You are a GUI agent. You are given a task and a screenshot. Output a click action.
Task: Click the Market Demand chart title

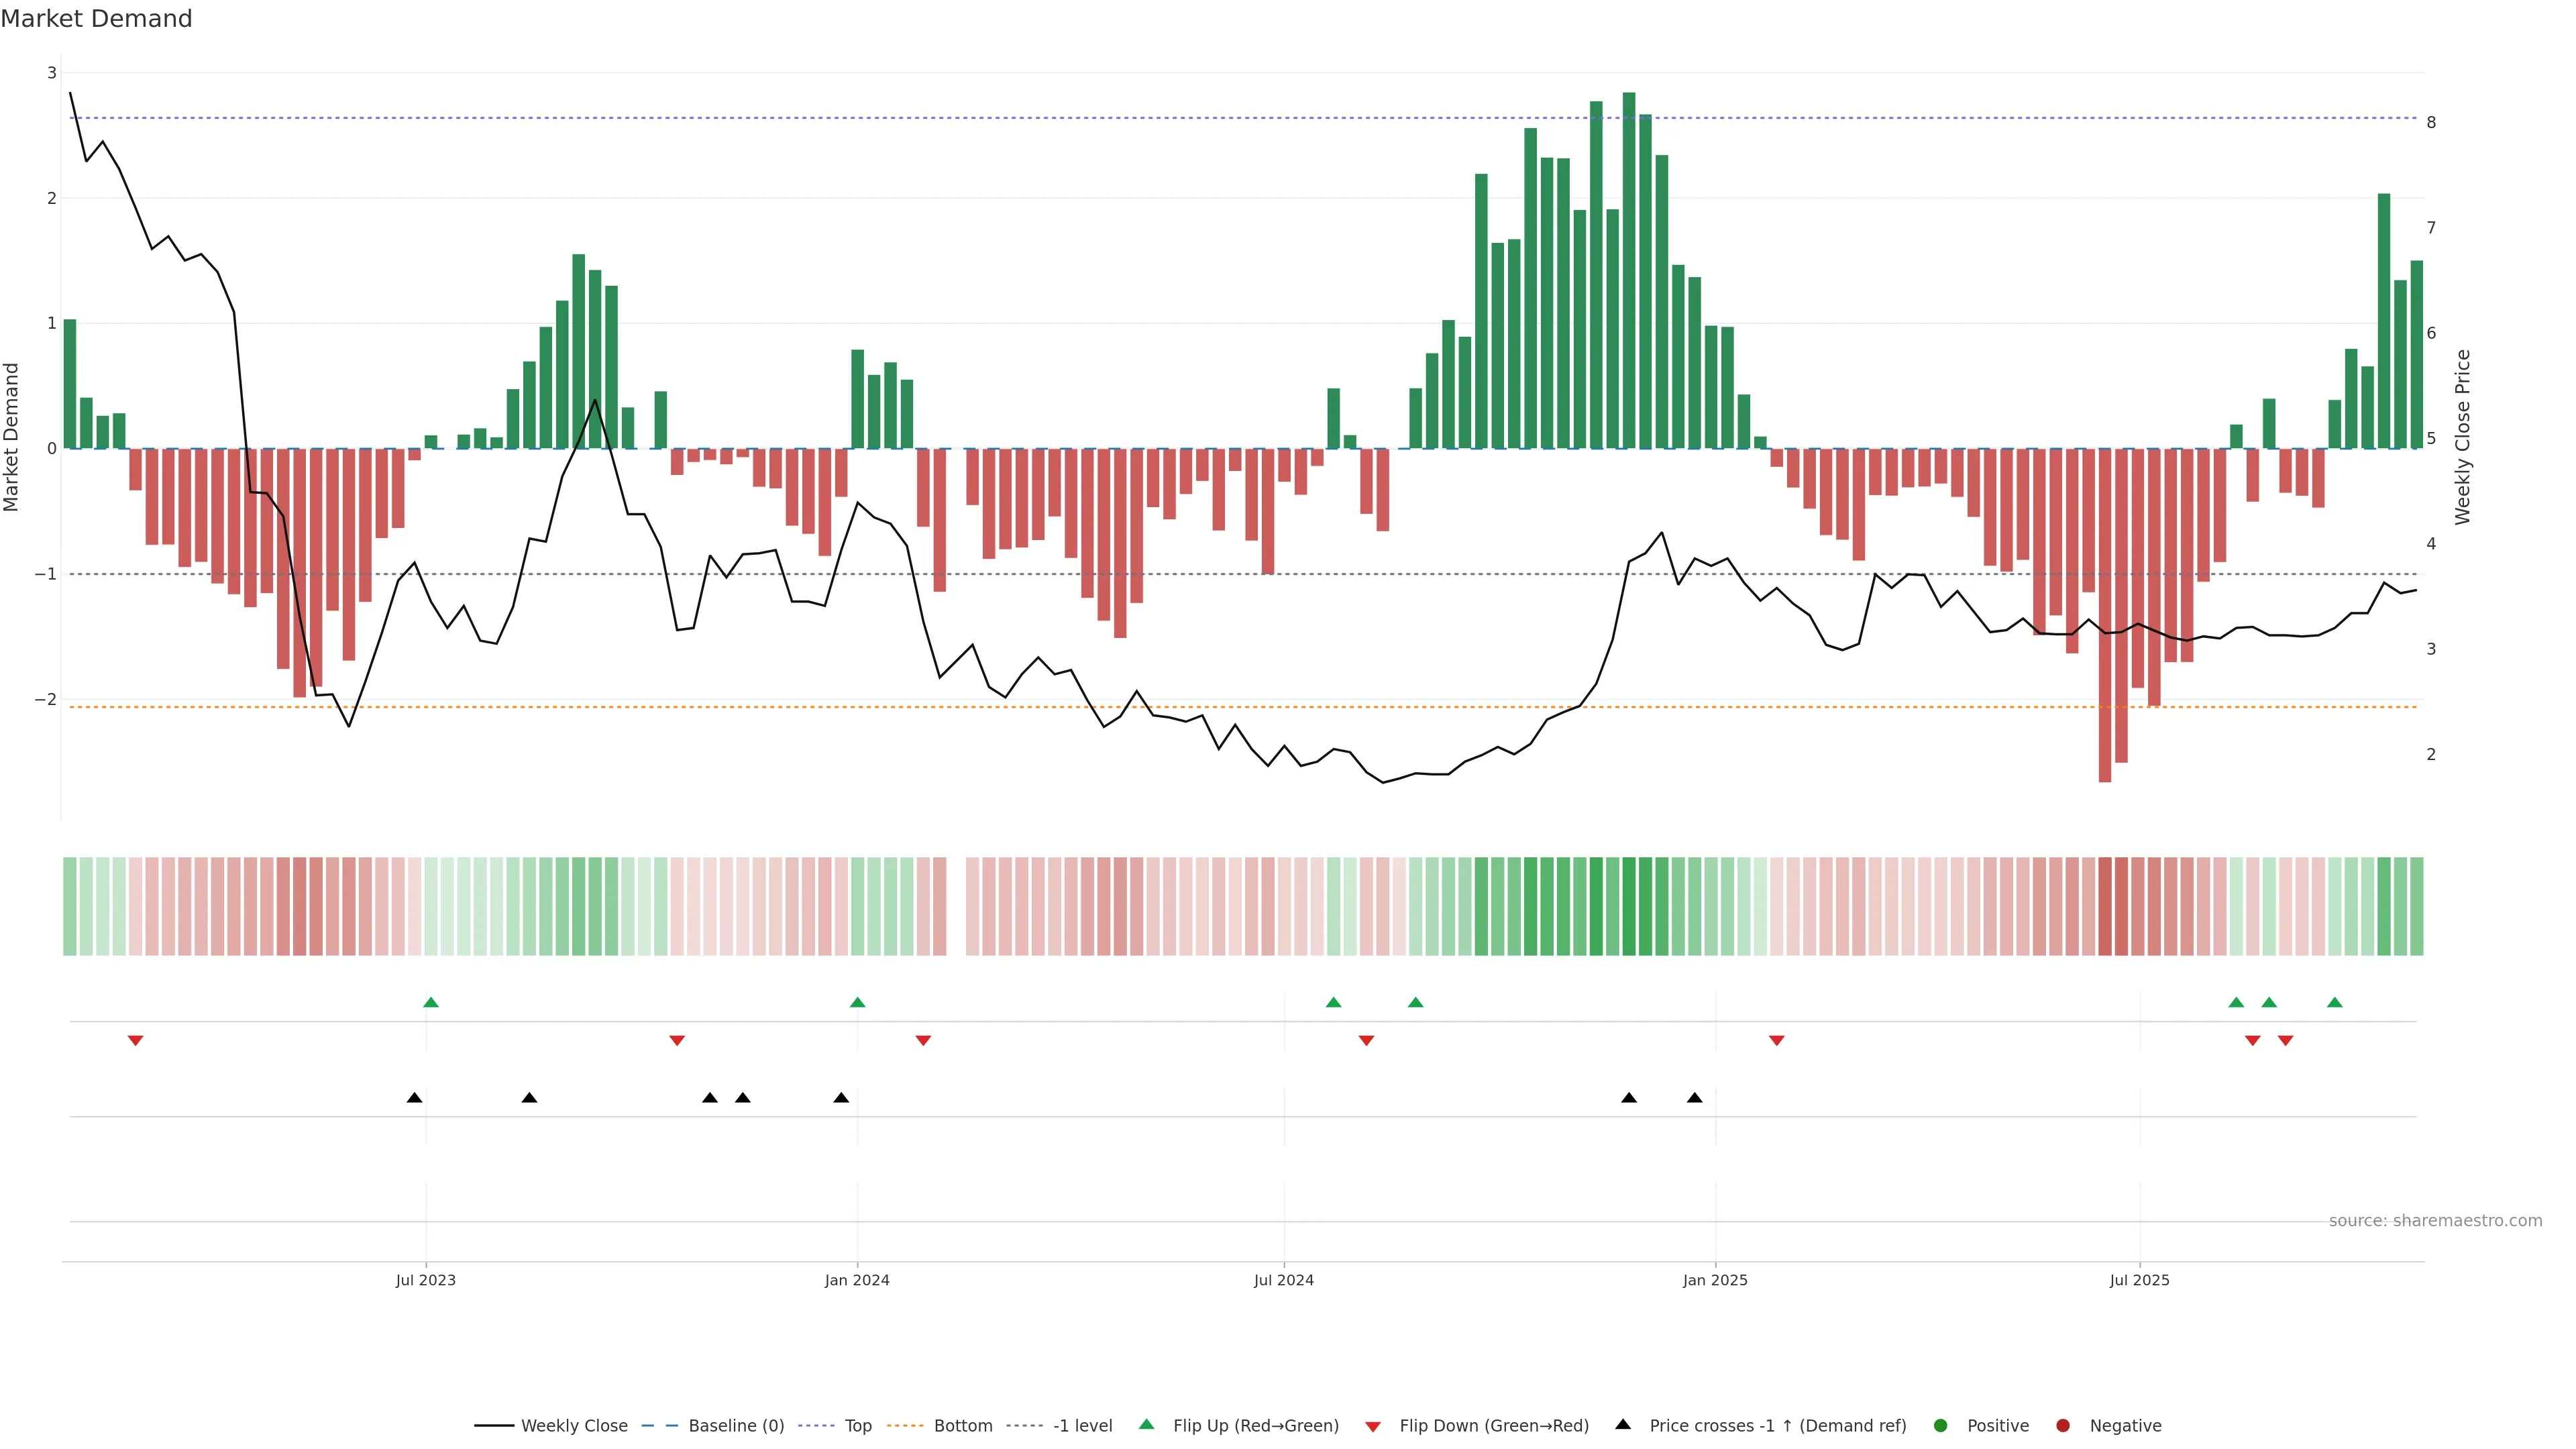click(96, 19)
